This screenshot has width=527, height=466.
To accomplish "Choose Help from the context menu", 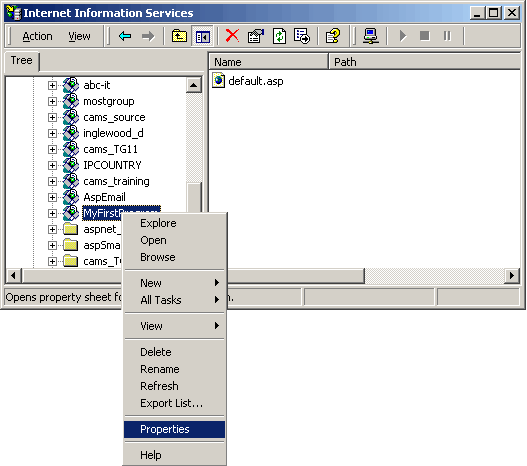I will (174, 455).
